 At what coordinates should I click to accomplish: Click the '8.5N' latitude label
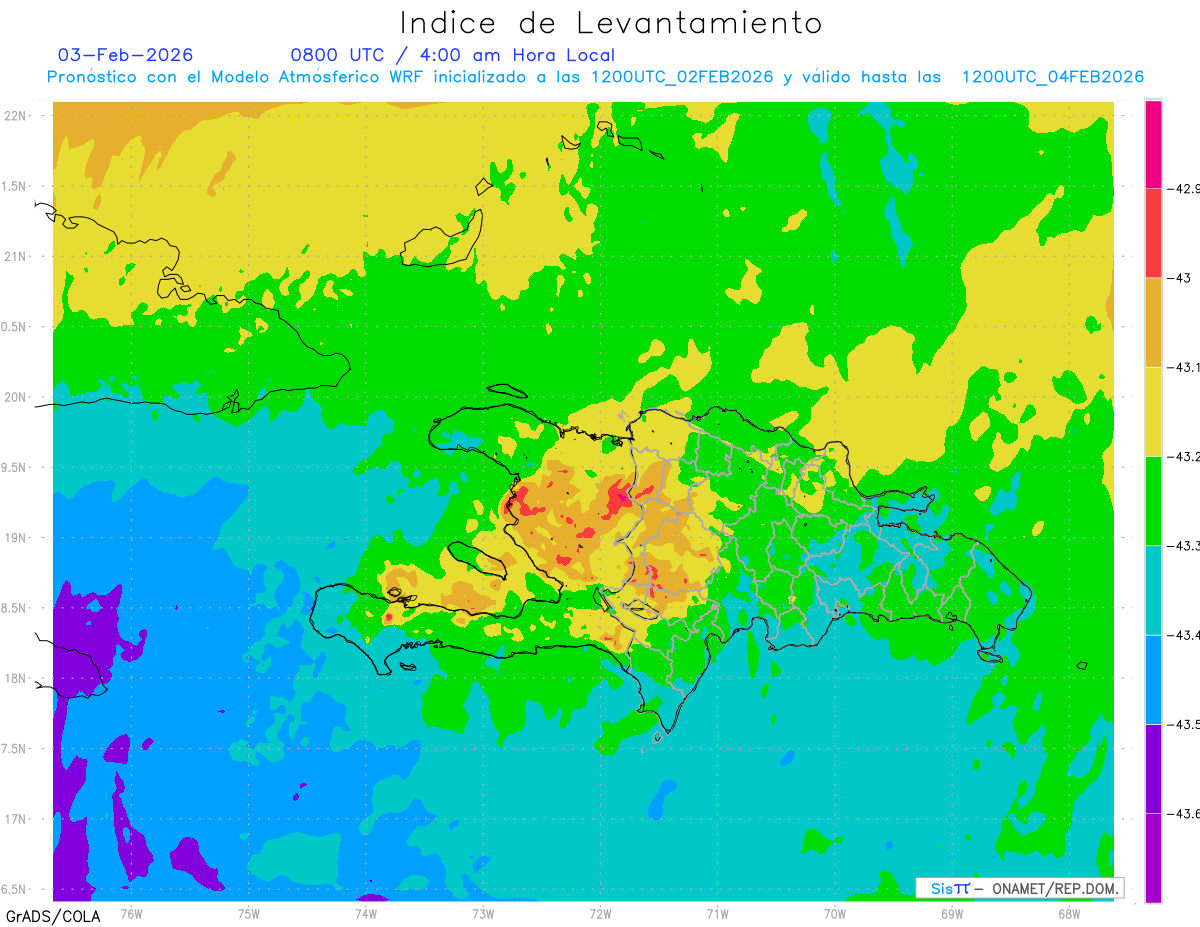(x=15, y=608)
